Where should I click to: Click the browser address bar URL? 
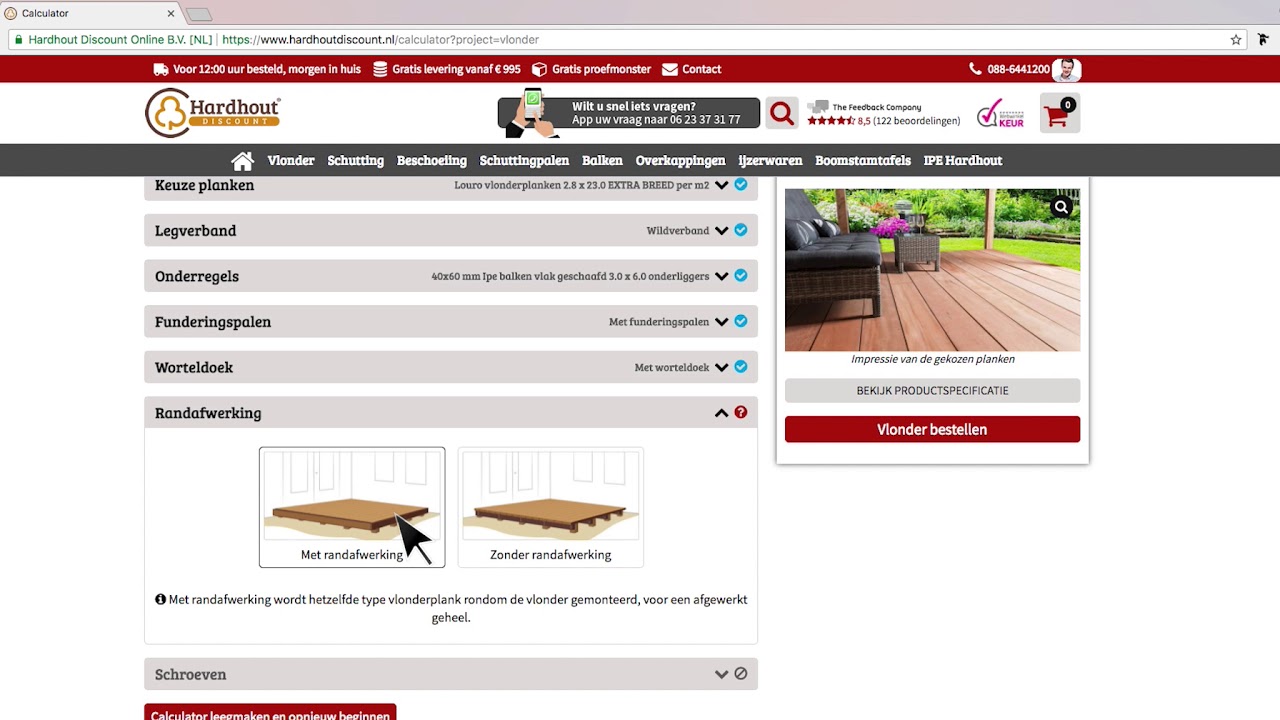(380, 40)
